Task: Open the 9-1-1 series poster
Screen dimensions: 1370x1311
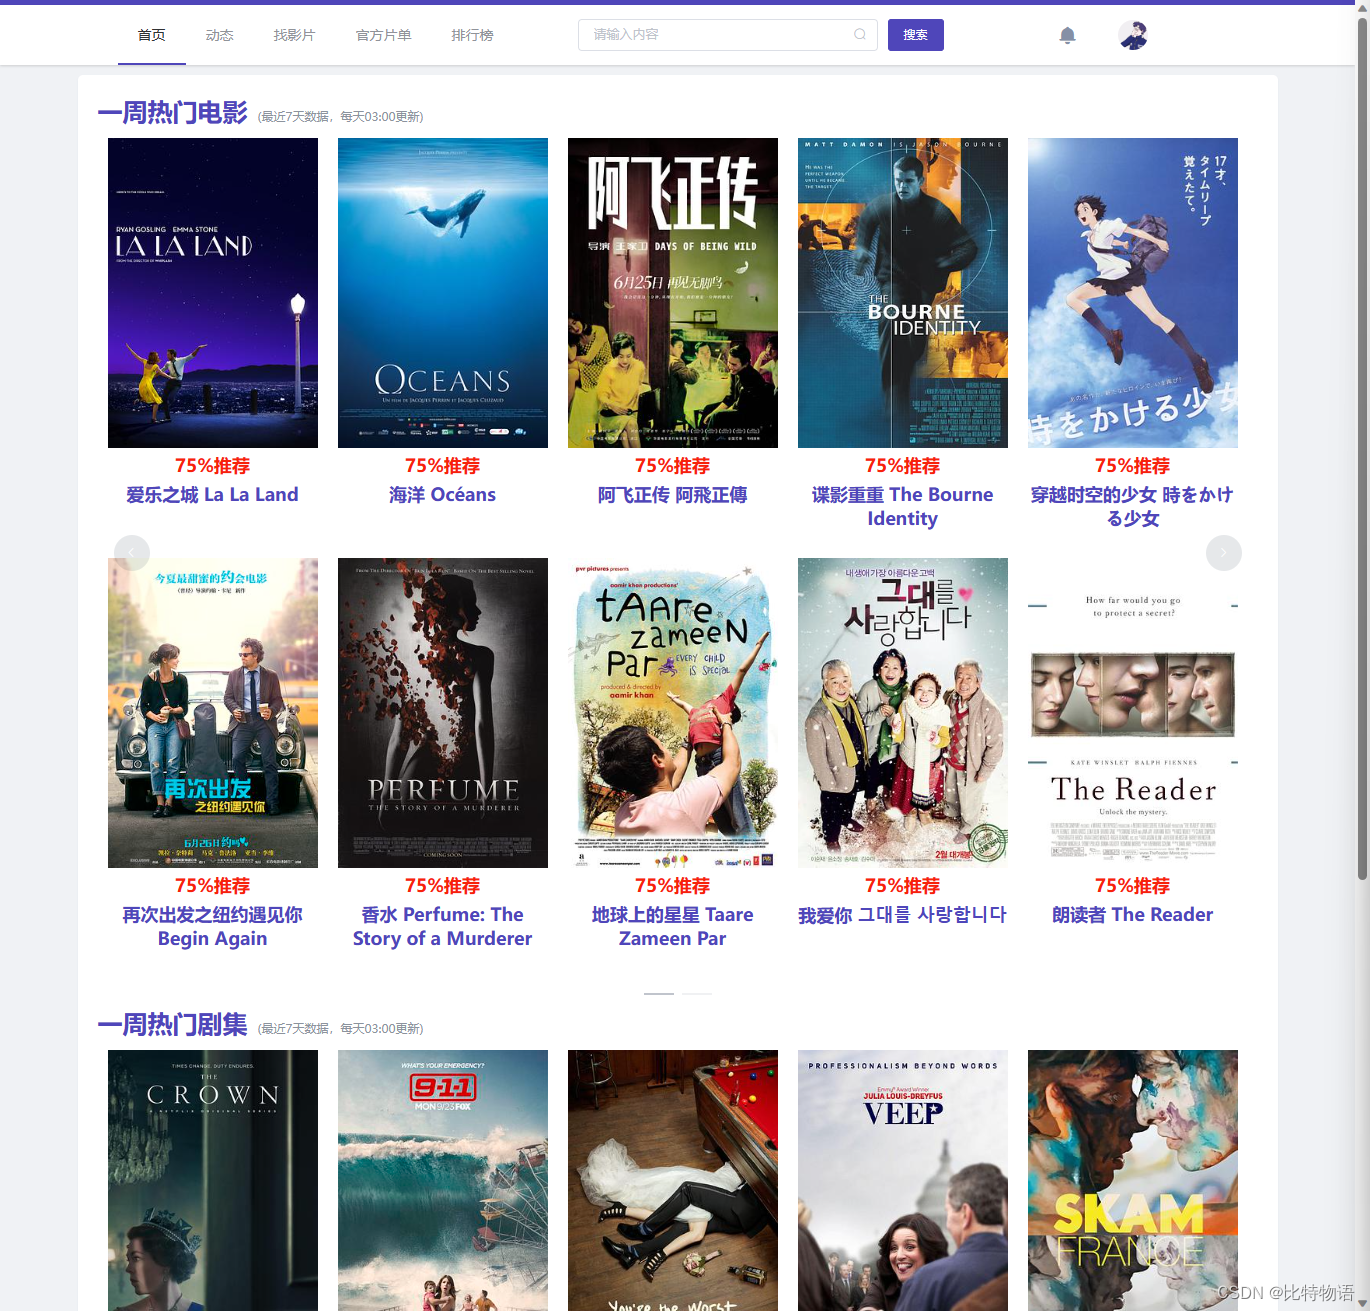Action: point(443,1180)
